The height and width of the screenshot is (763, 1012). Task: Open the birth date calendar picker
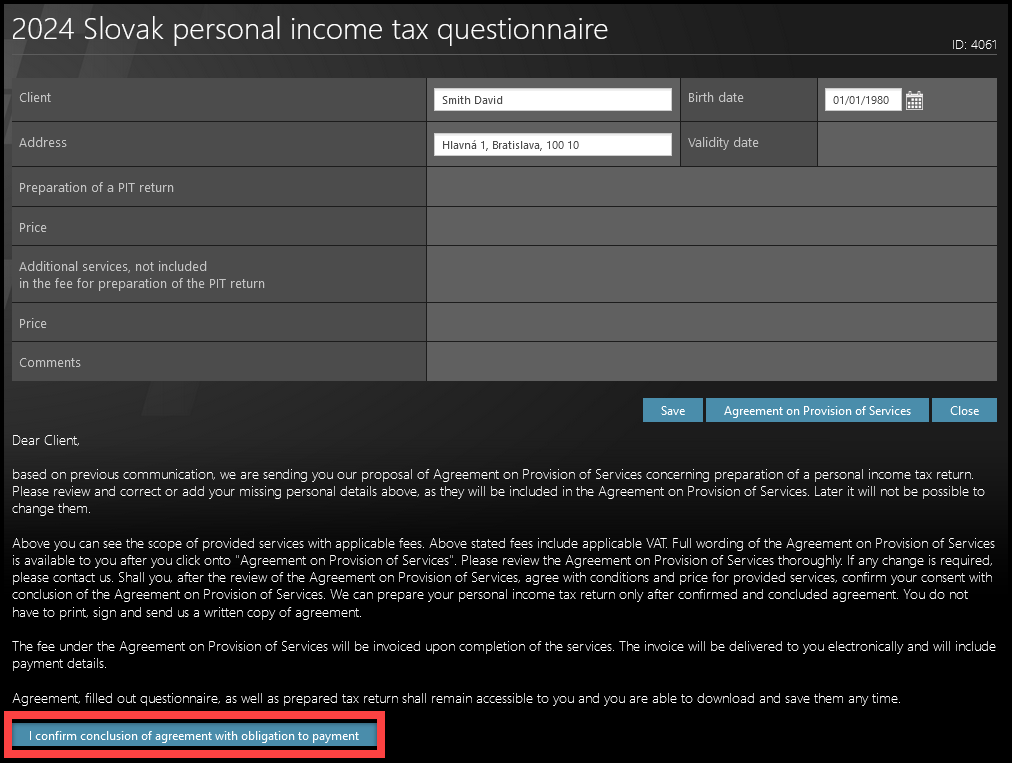click(x=914, y=100)
